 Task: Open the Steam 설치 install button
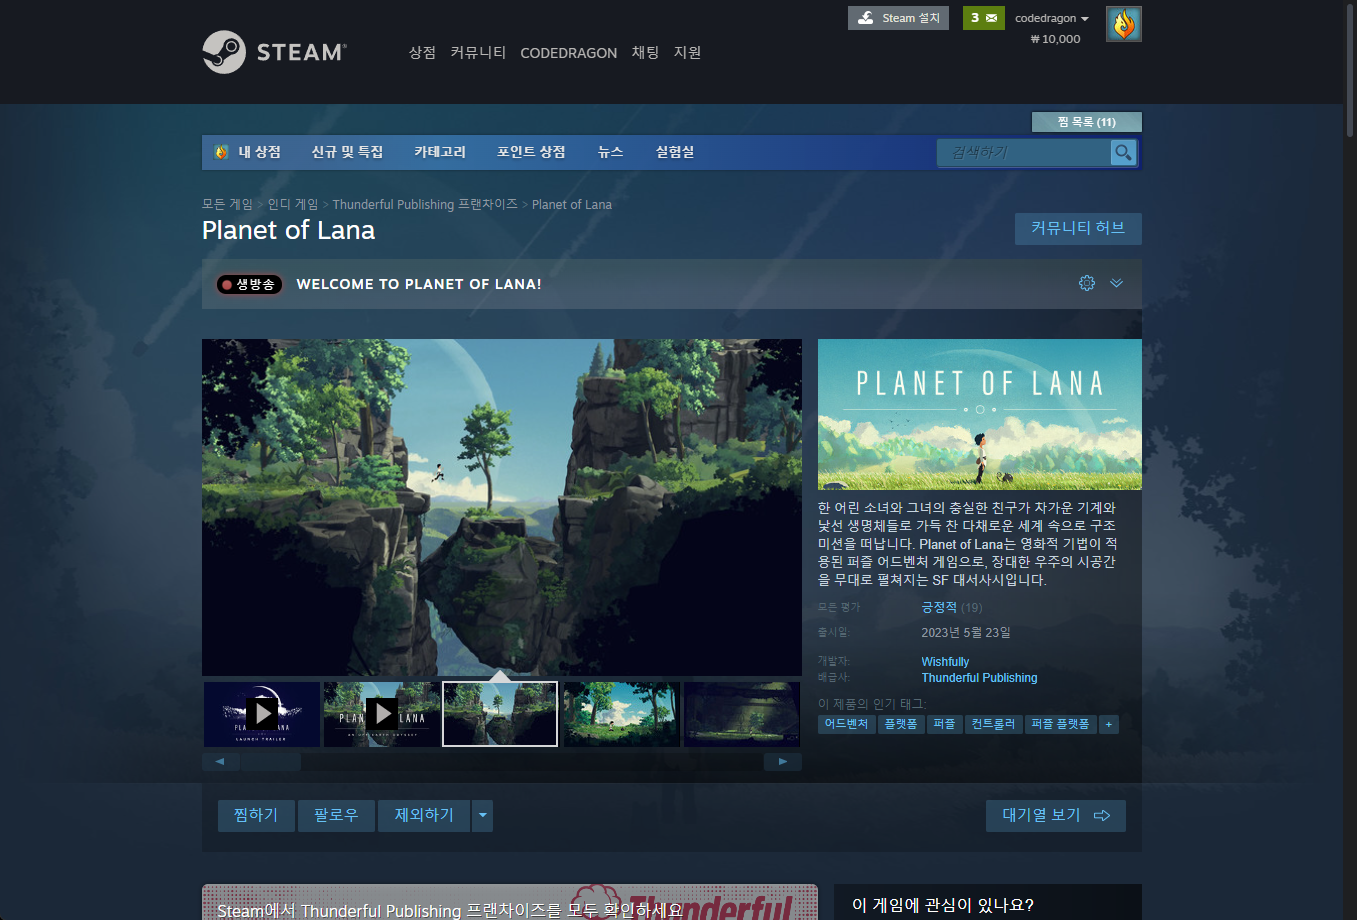pyautogui.click(x=898, y=18)
